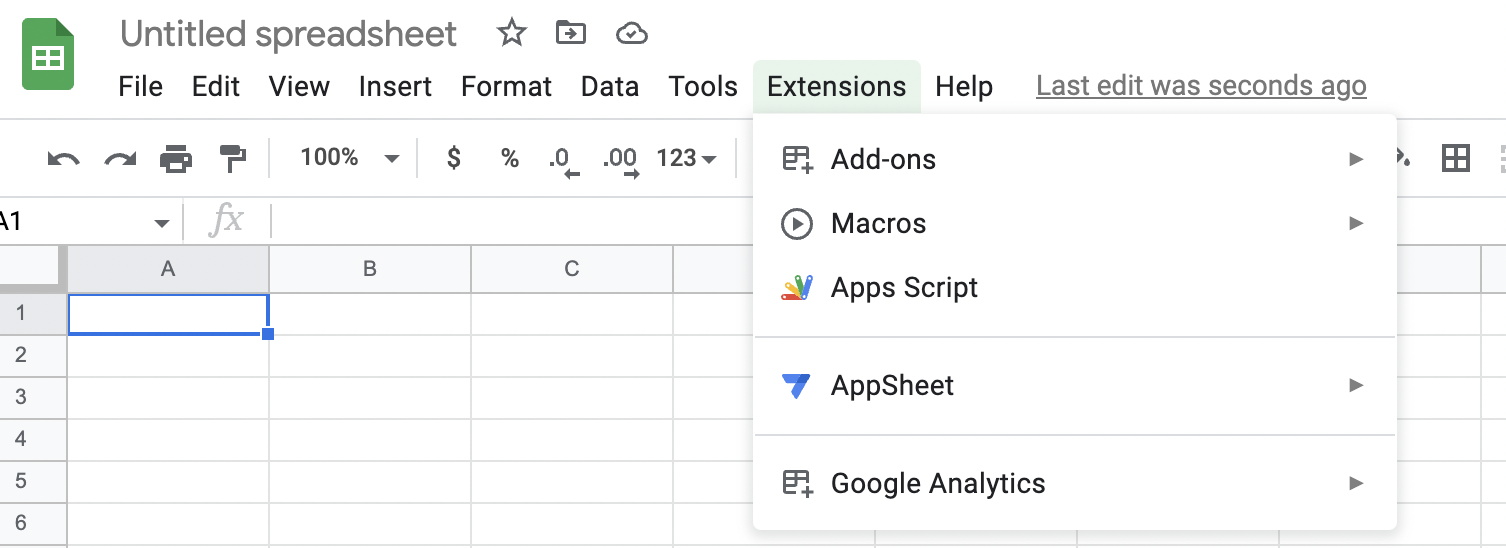This screenshot has width=1506, height=548.
Task: Select row 2 header
Action: [32, 356]
